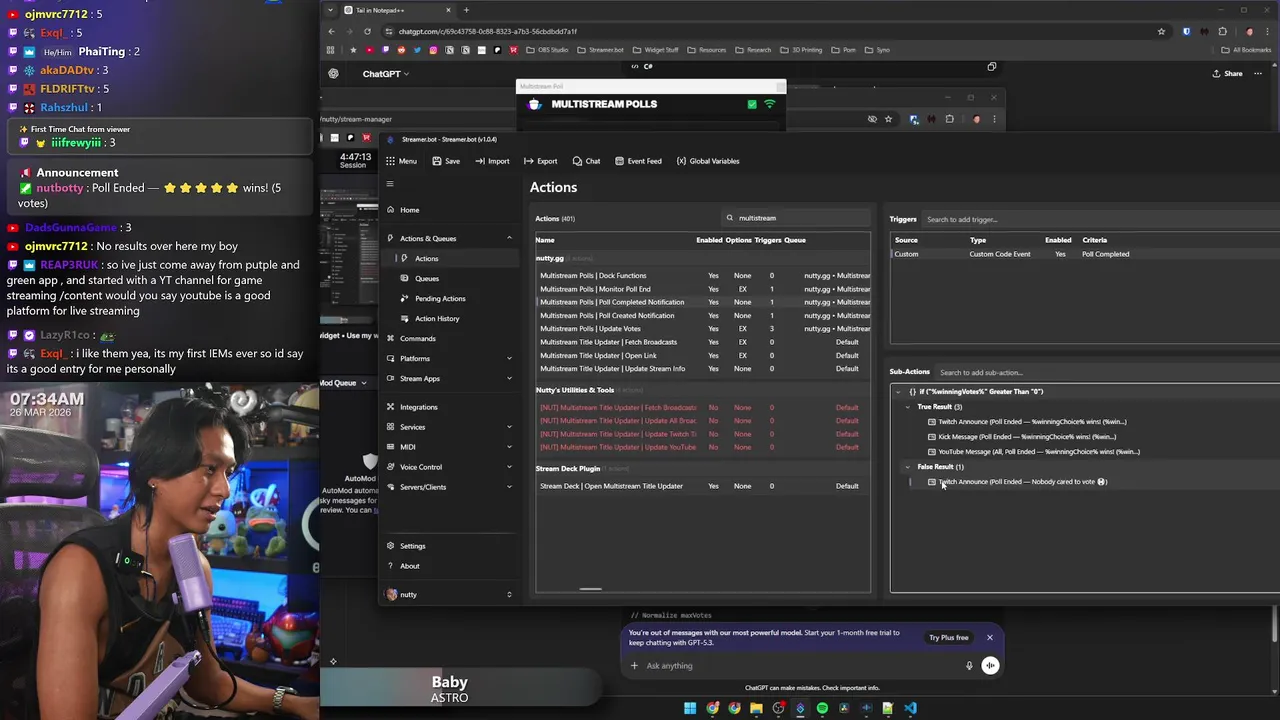Click the ChatGPT attach plus icon

point(634,666)
